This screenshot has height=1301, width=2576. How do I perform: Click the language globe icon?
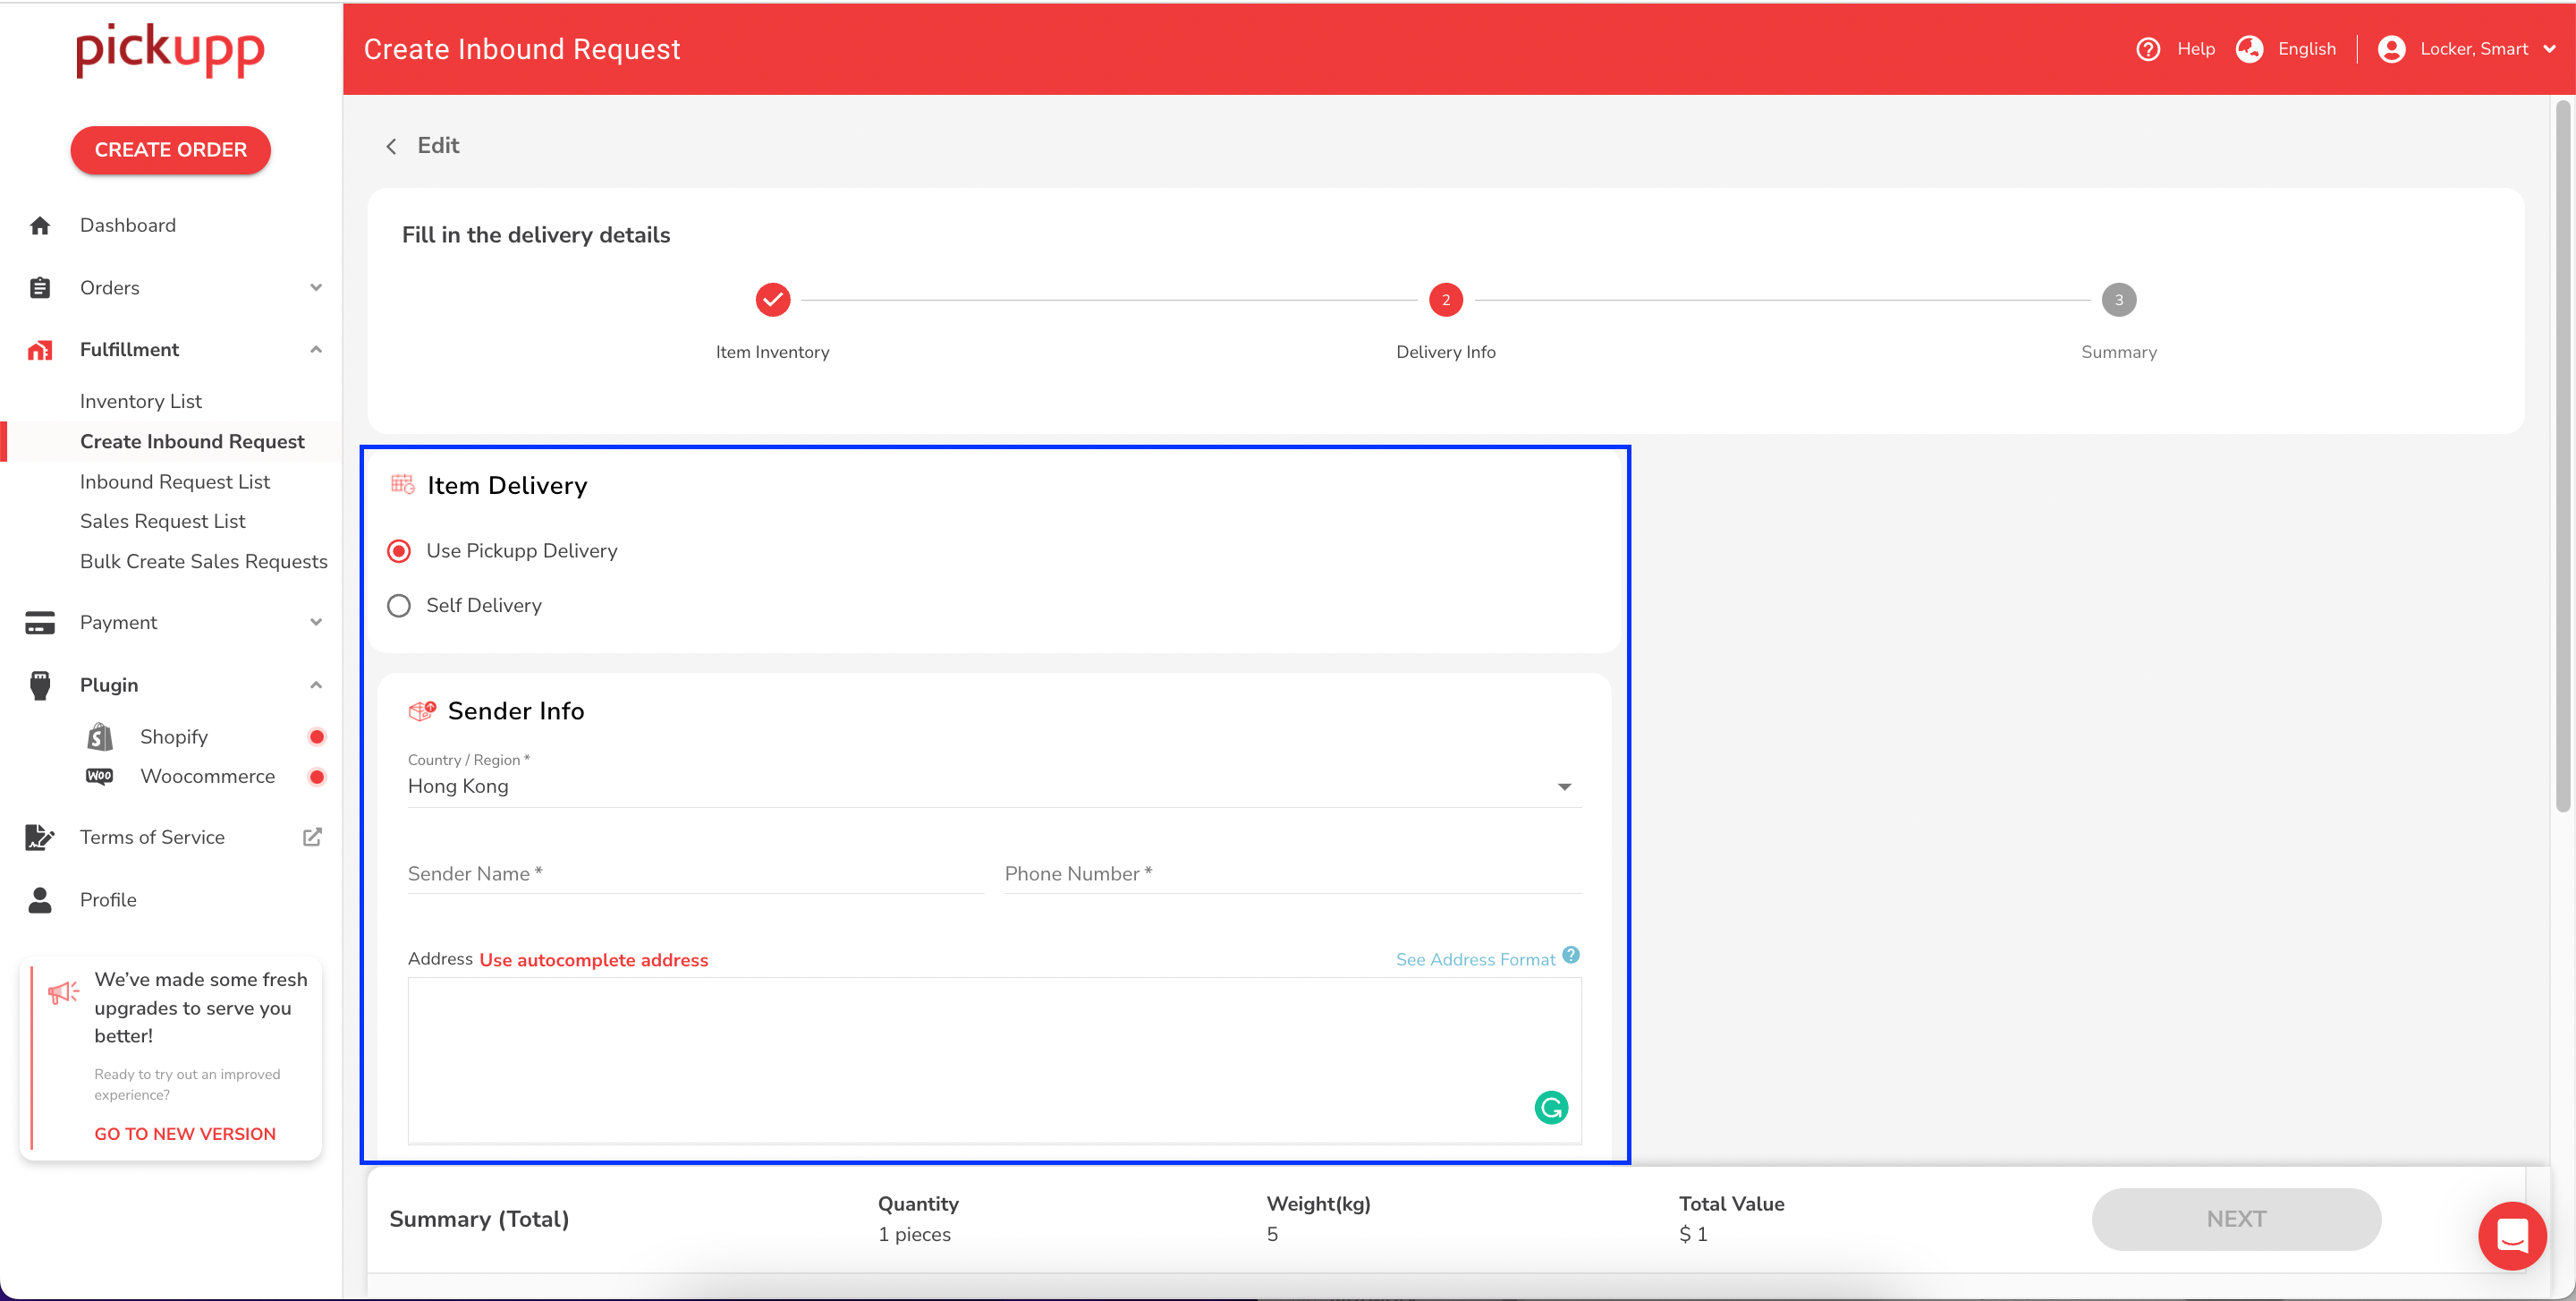[x=2250, y=49]
